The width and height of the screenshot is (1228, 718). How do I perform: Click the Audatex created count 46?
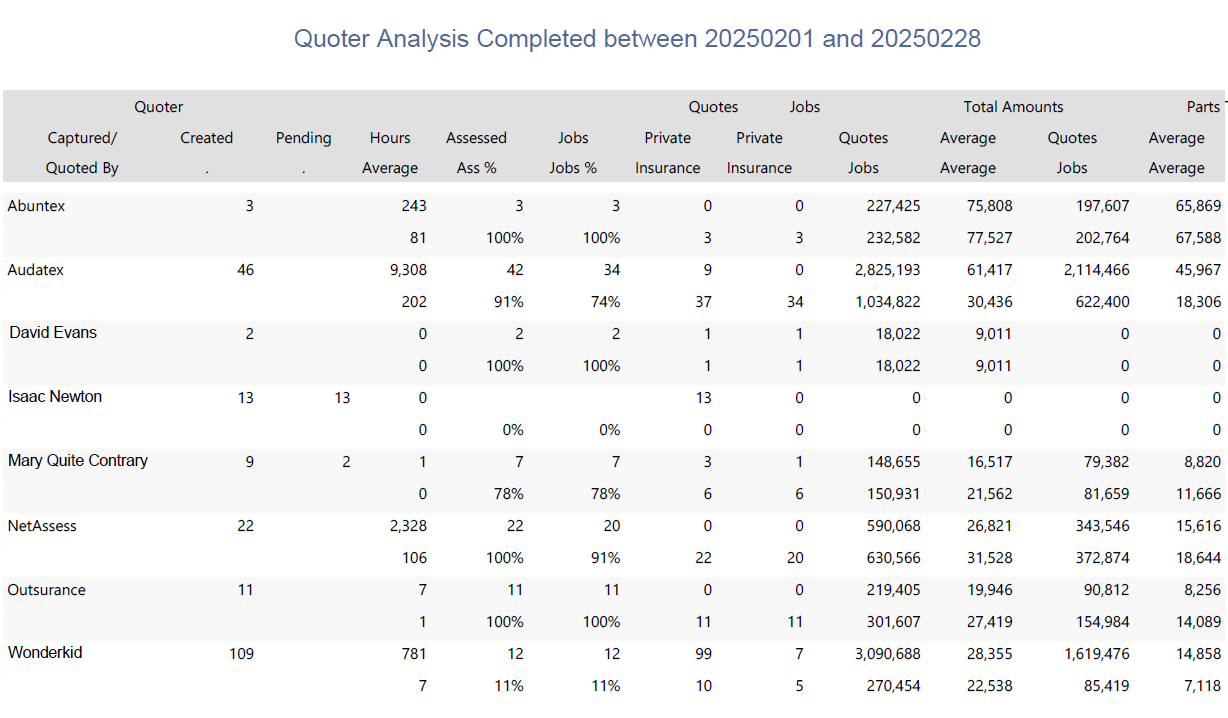pos(245,270)
